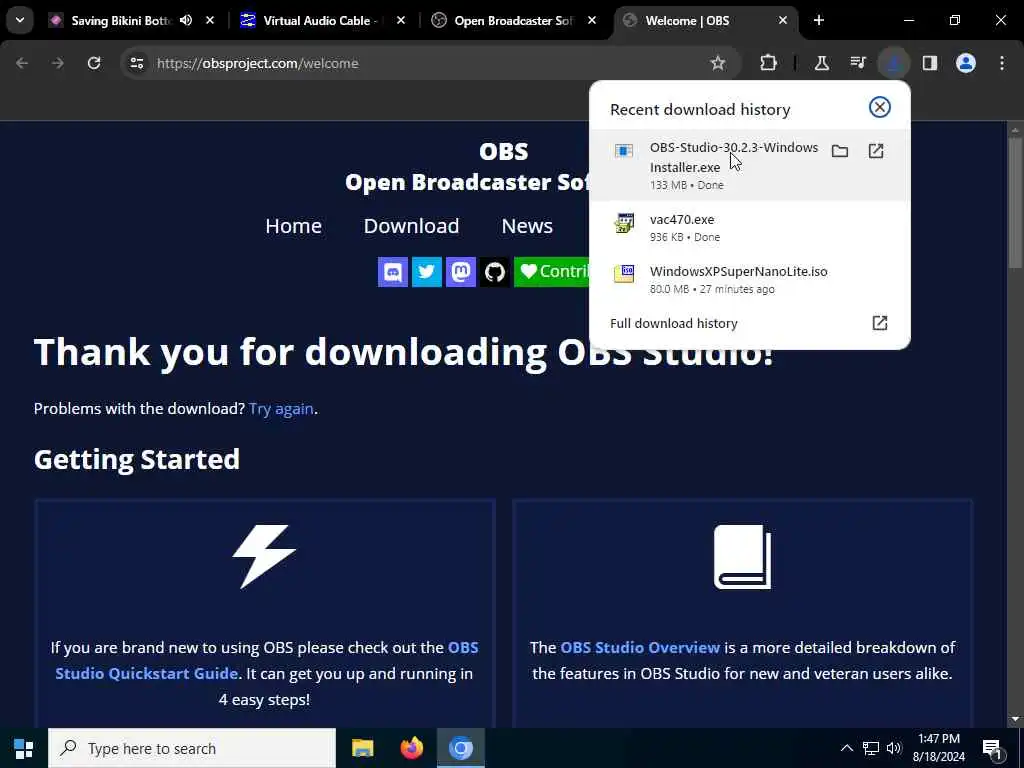Open the OBS Studio Overview link
This screenshot has width=1024, height=768.
(640, 648)
